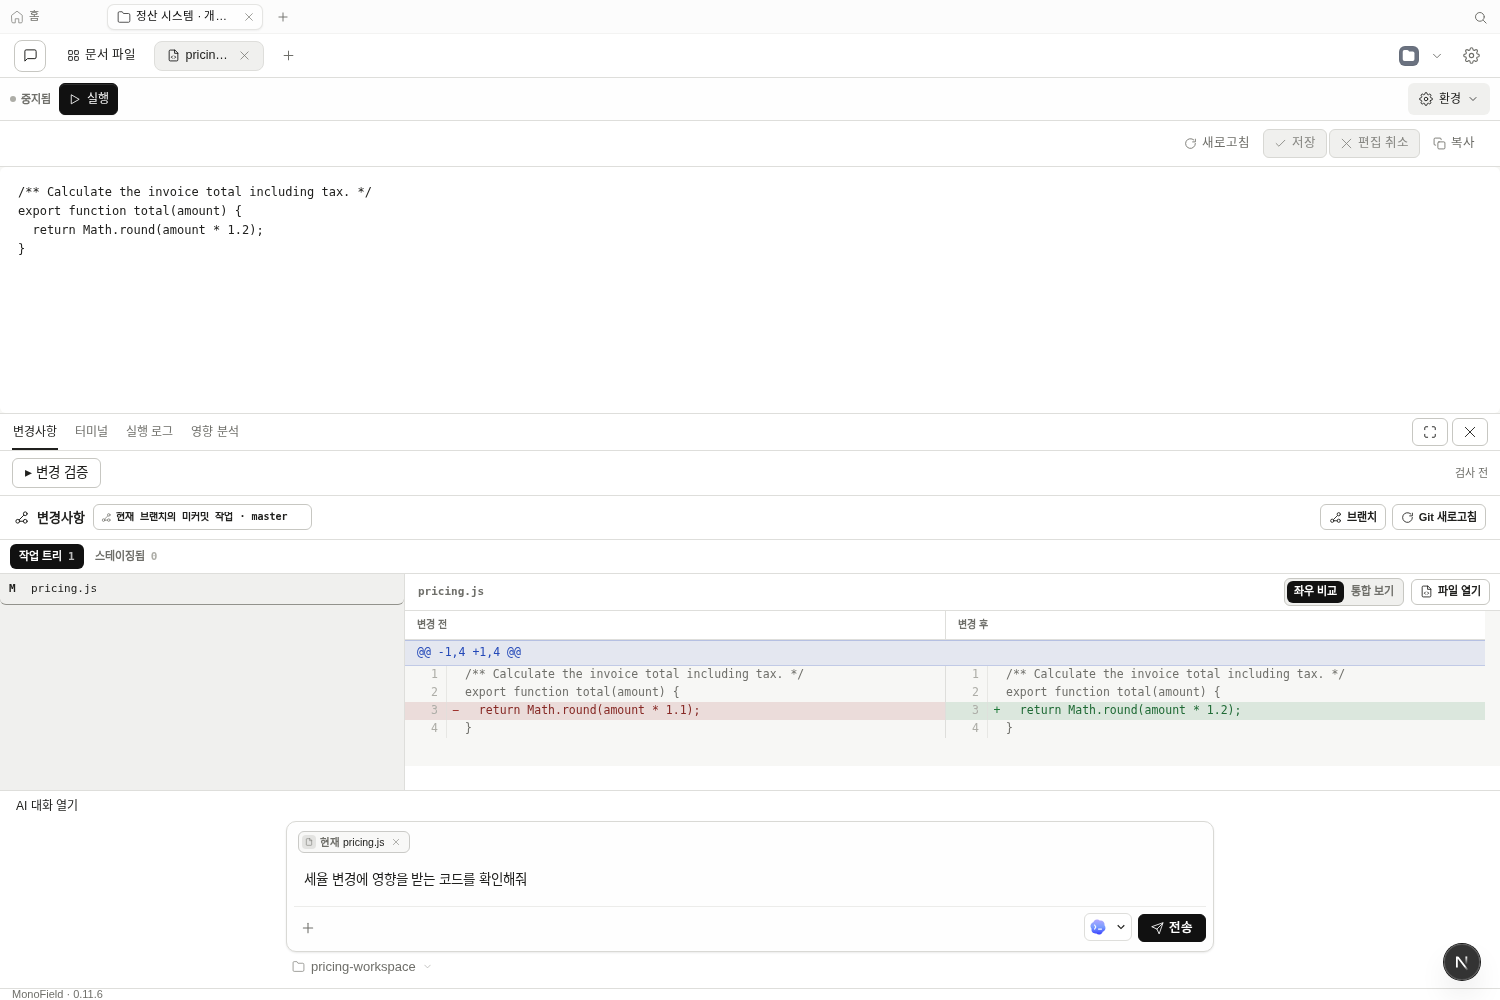Open the 실행 로그 tab
The image size is (1500, 1000).
click(149, 432)
